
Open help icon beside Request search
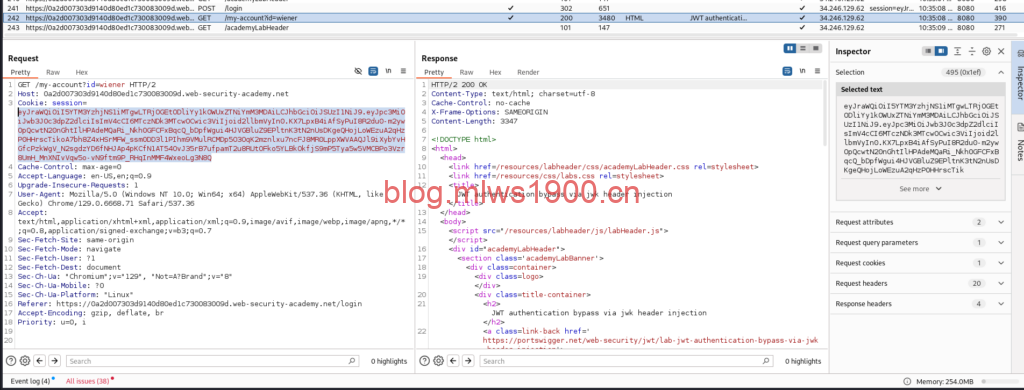[x=10, y=361]
